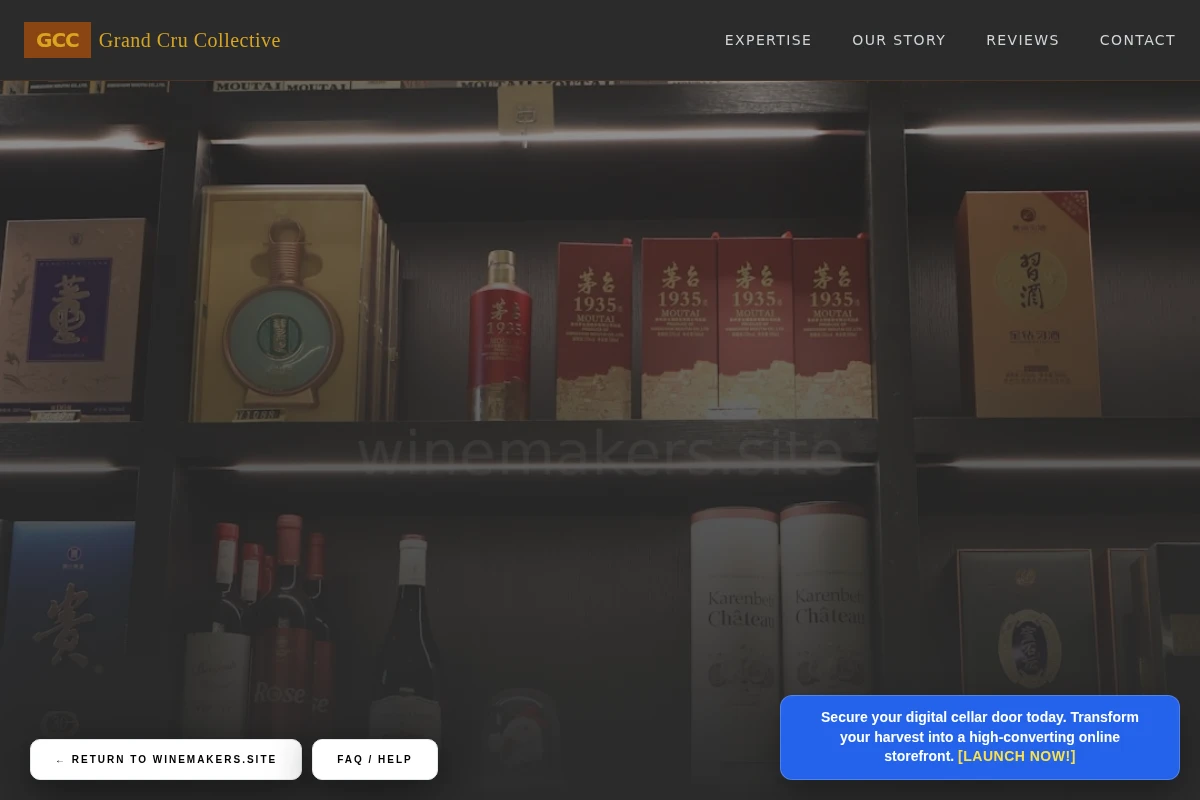The height and width of the screenshot is (800, 1200).
Task: Open the Grand Cru Collective home link
Action: click(189, 40)
